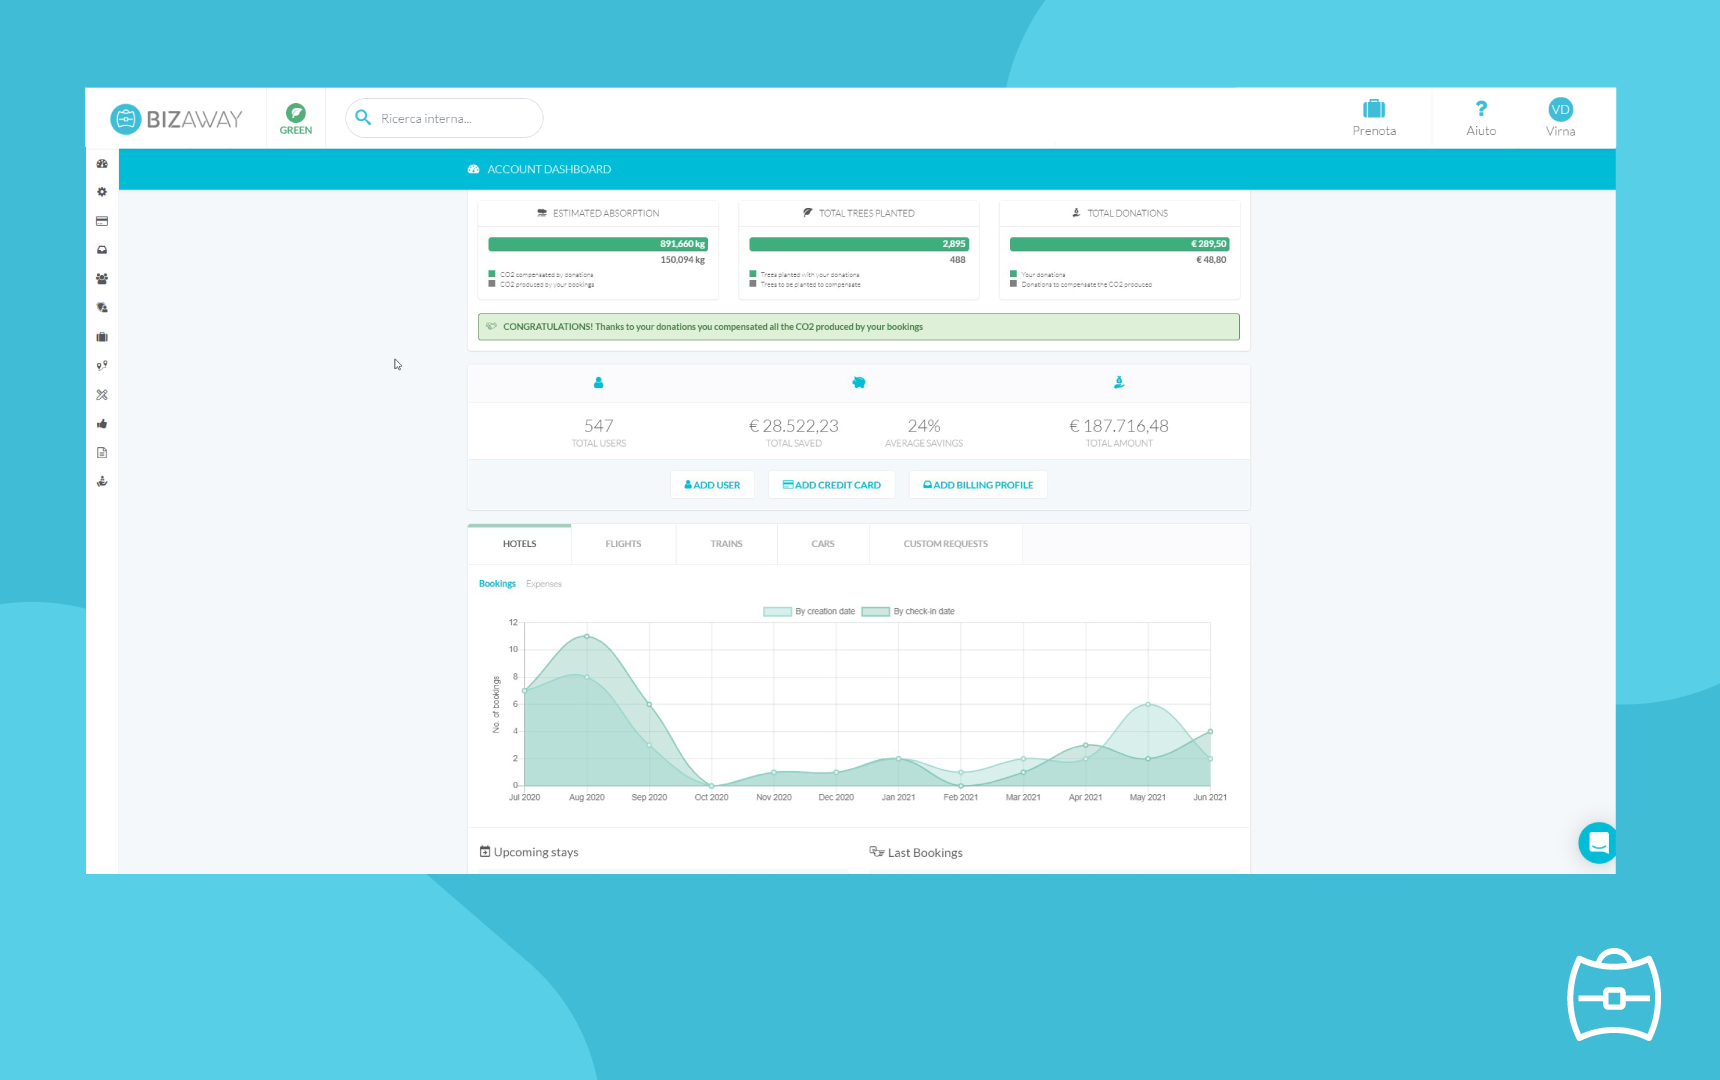This screenshot has height=1080, width=1720.
Task: Click the total users person icon
Action: (599, 382)
